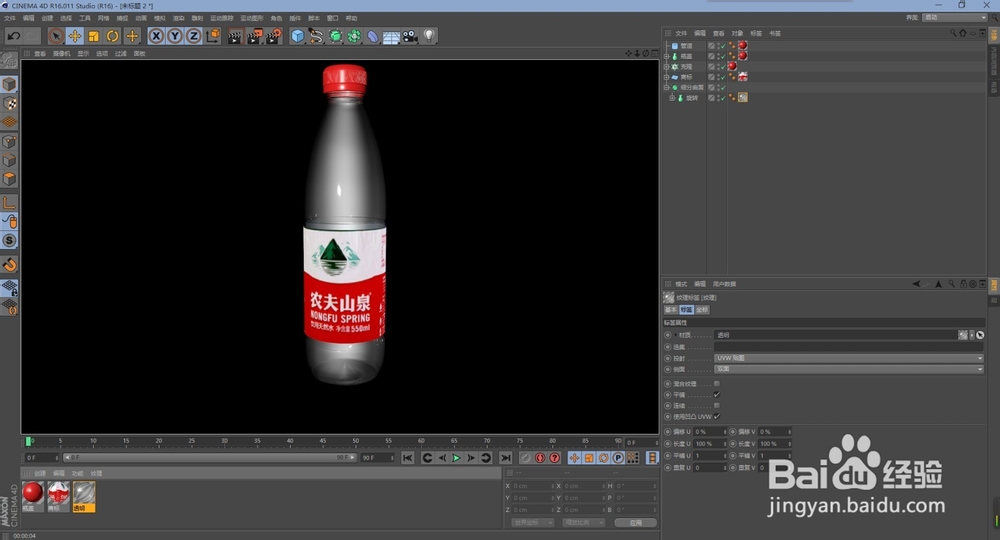
Task: Click the 应用 apply button in coordinates
Action: (x=635, y=523)
